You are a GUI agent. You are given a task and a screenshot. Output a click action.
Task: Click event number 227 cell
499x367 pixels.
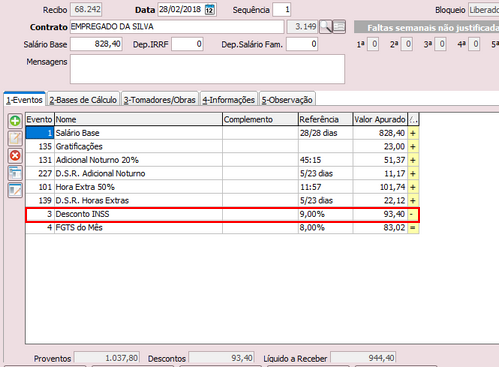(x=40, y=173)
